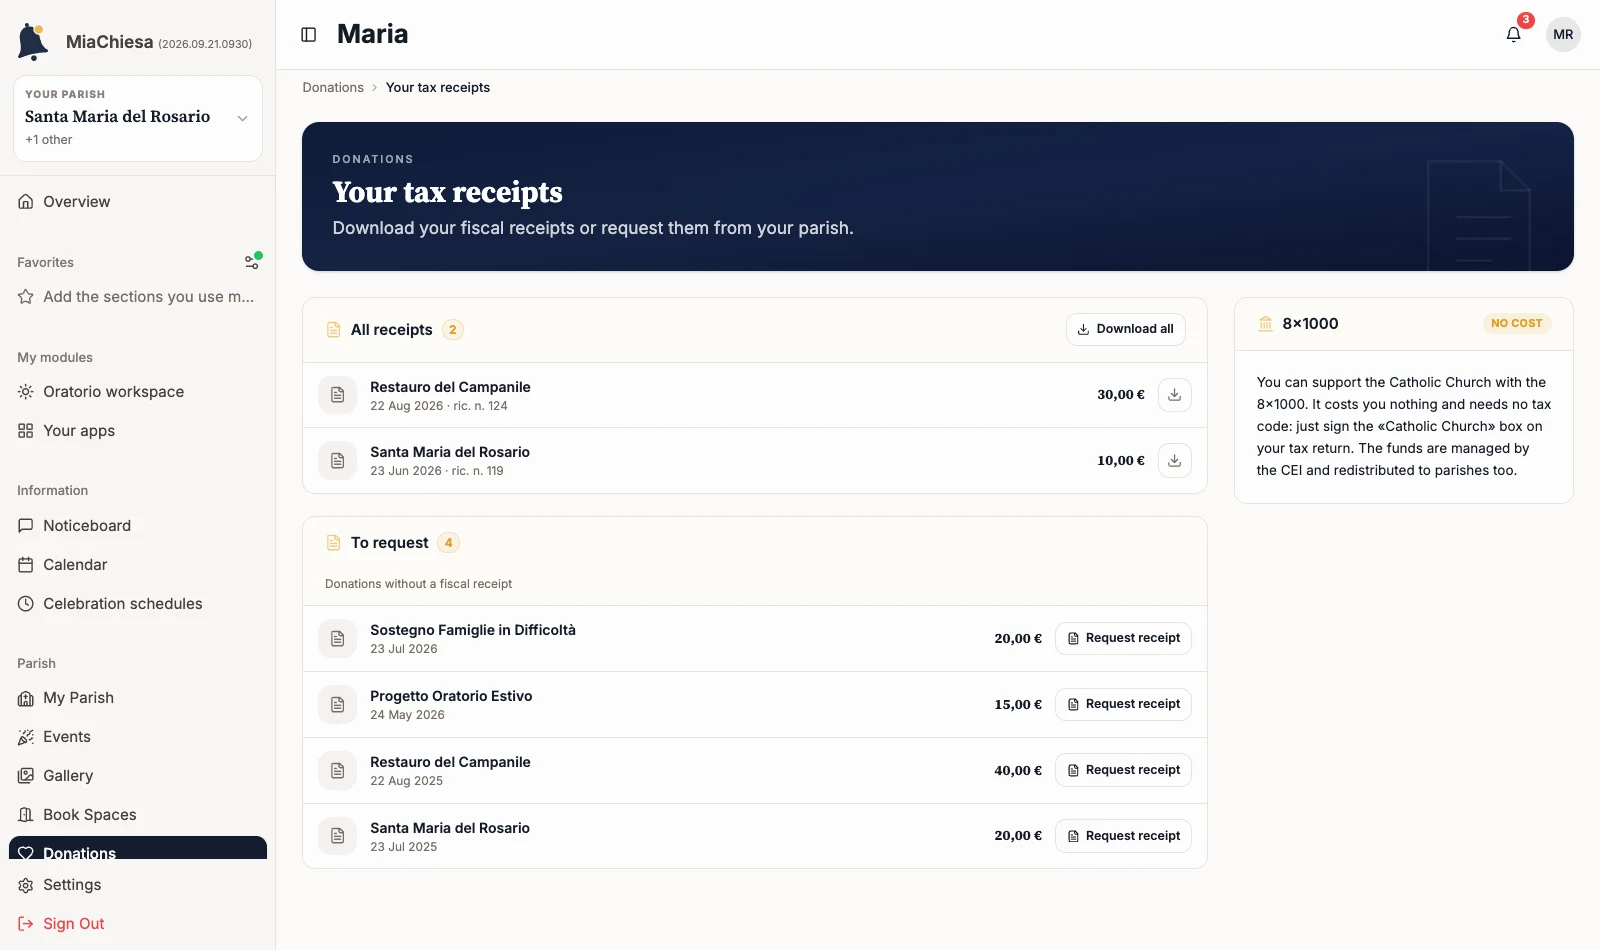Request receipt for Santa Maria del Rosario 23 Jul 2025

(x=1123, y=836)
